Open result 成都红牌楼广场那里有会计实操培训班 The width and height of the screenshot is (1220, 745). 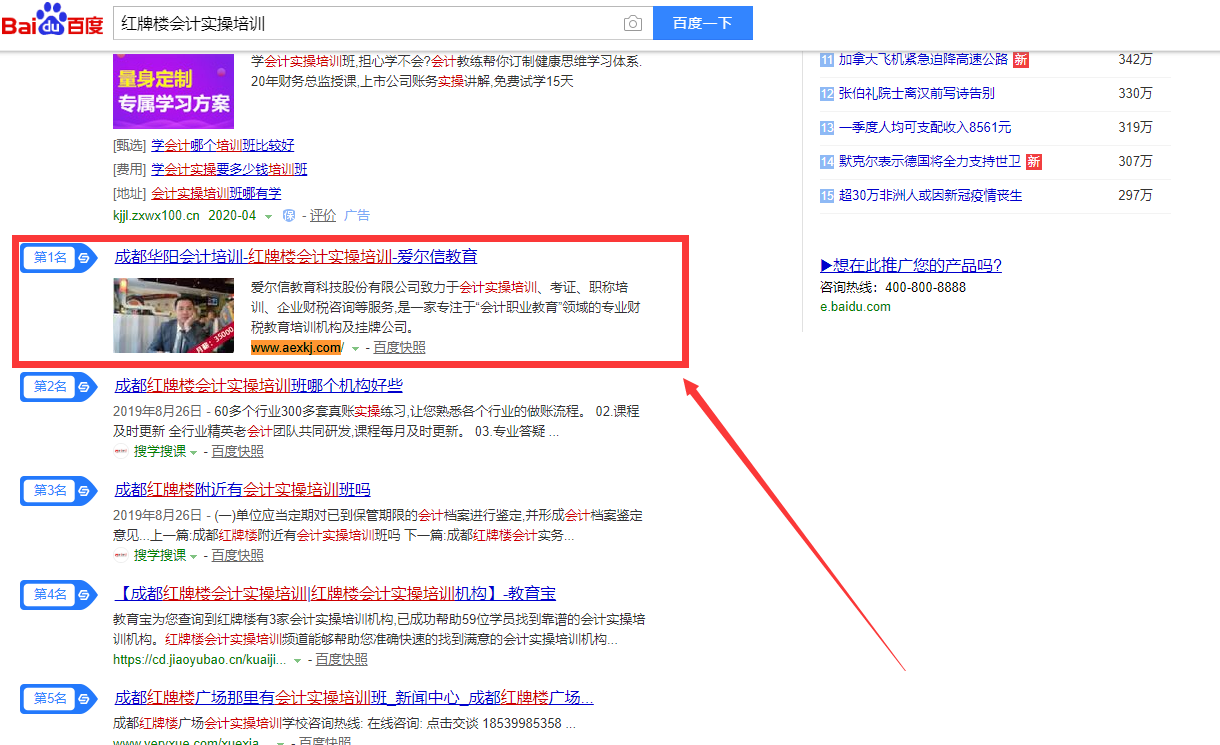[x=354, y=698]
